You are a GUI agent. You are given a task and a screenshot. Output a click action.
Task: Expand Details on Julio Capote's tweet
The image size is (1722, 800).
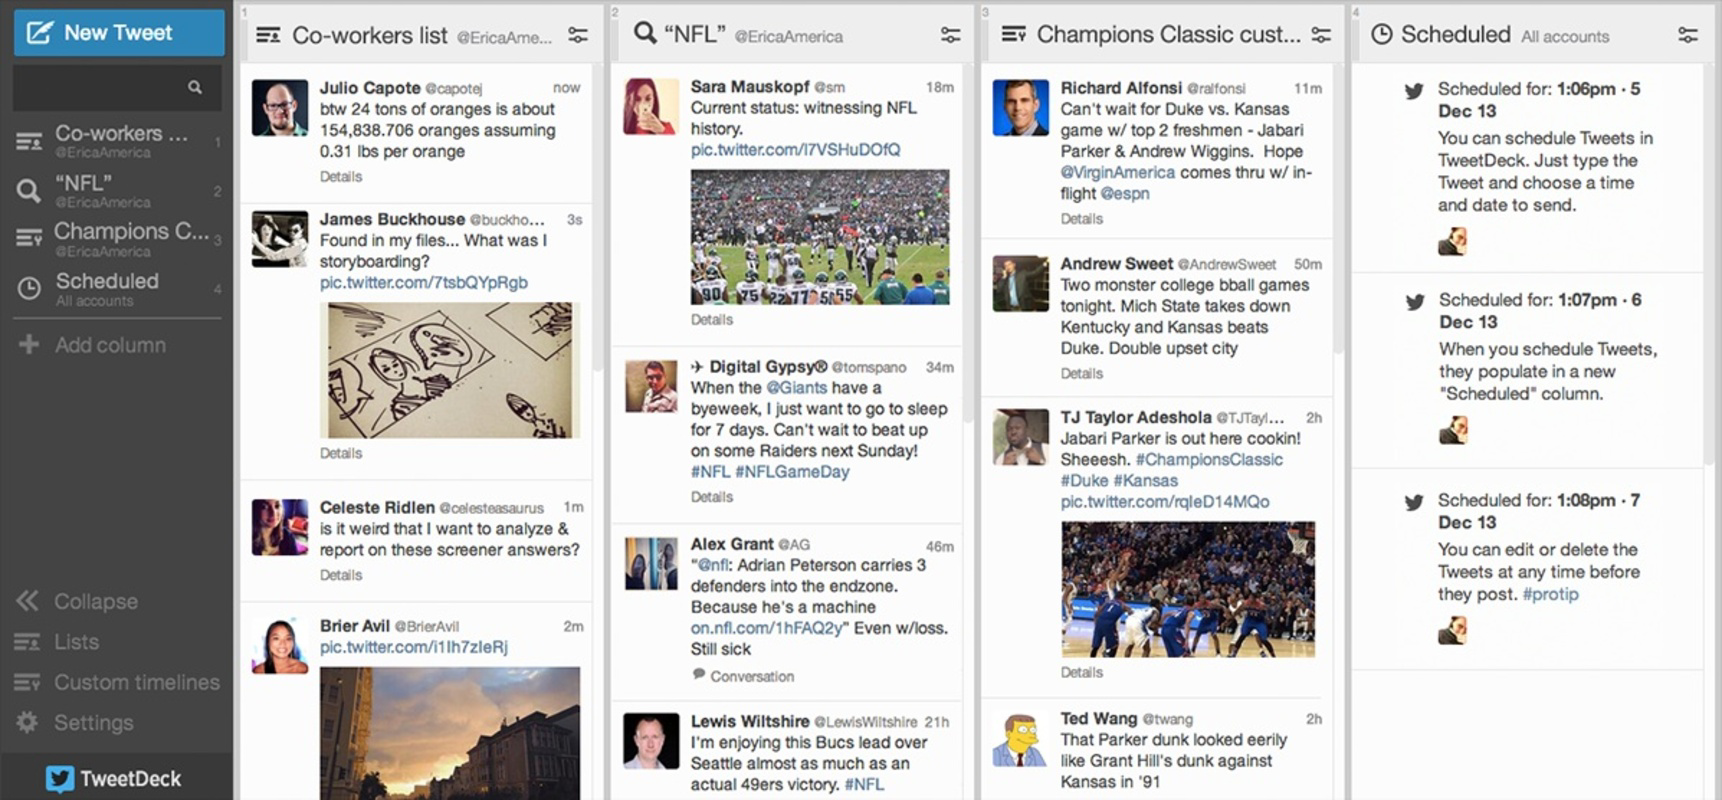[340, 176]
